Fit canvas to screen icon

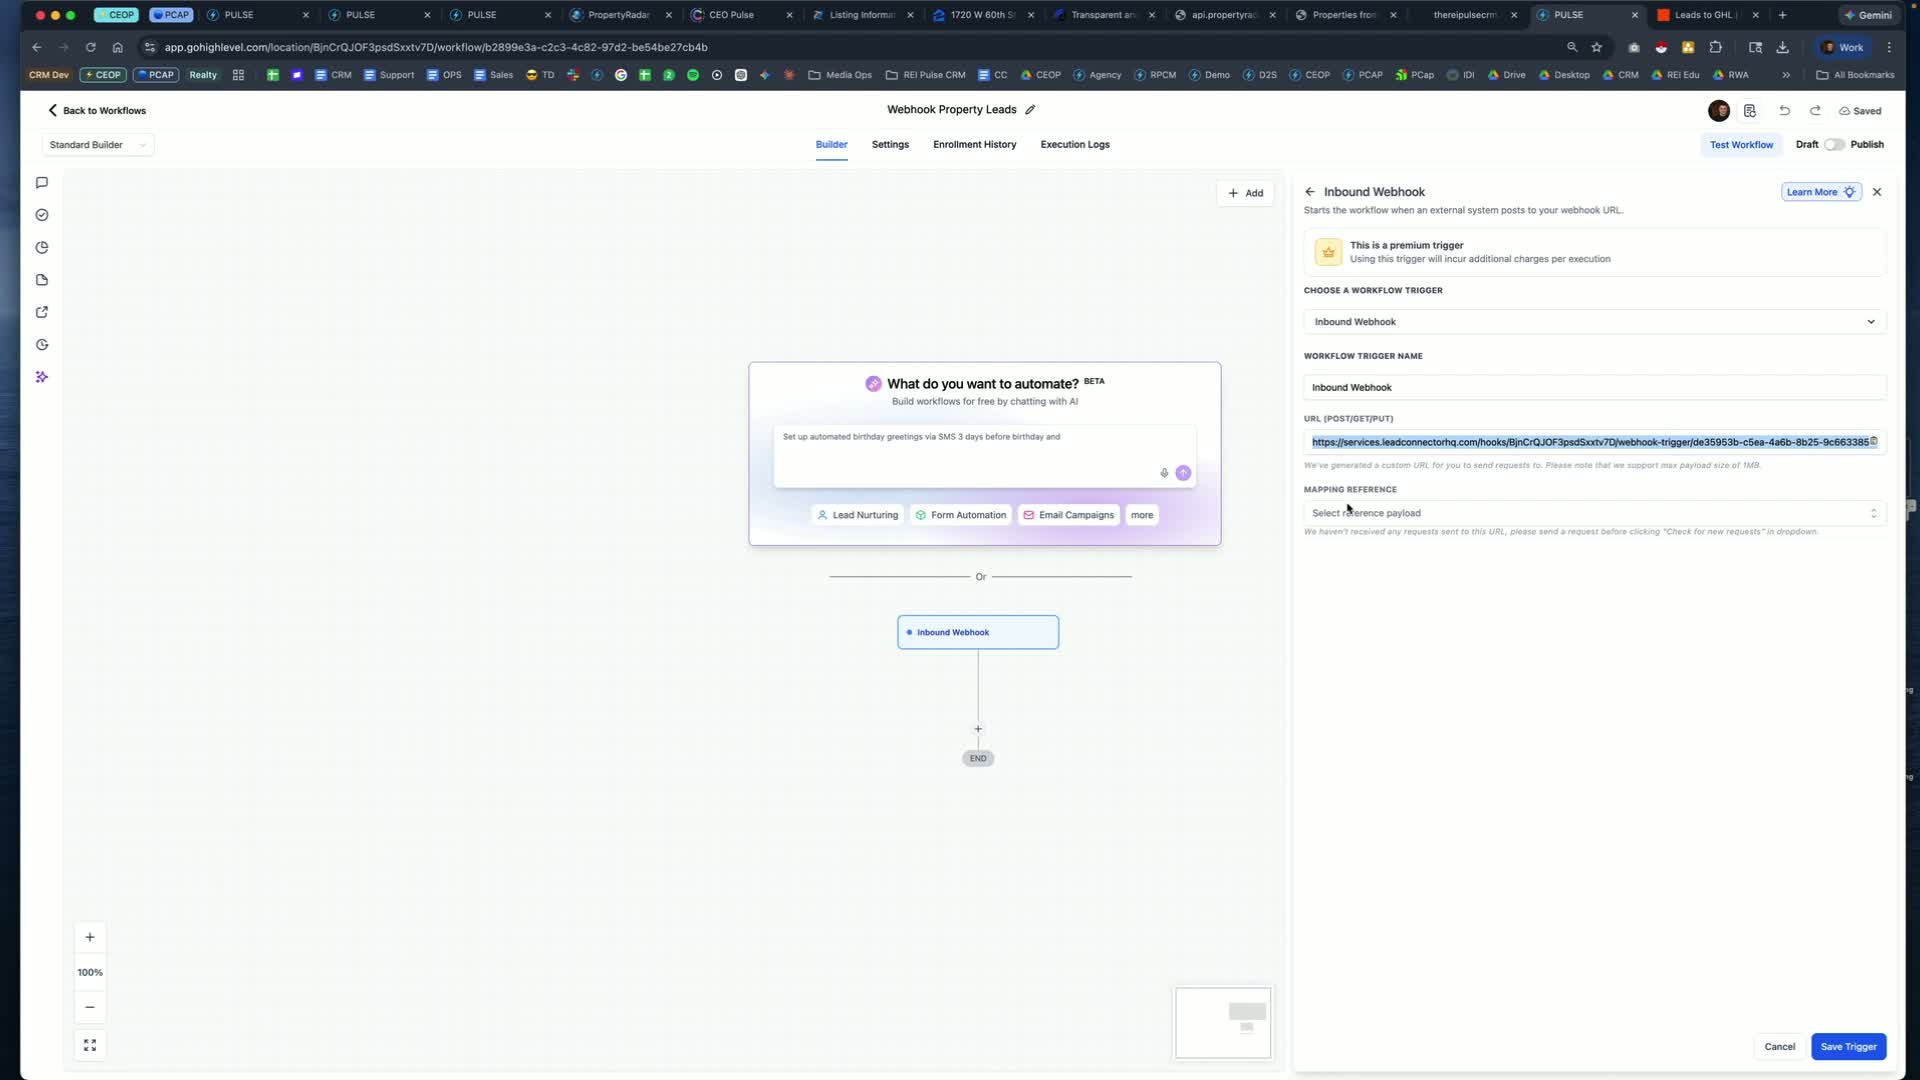pos(90,1045)
